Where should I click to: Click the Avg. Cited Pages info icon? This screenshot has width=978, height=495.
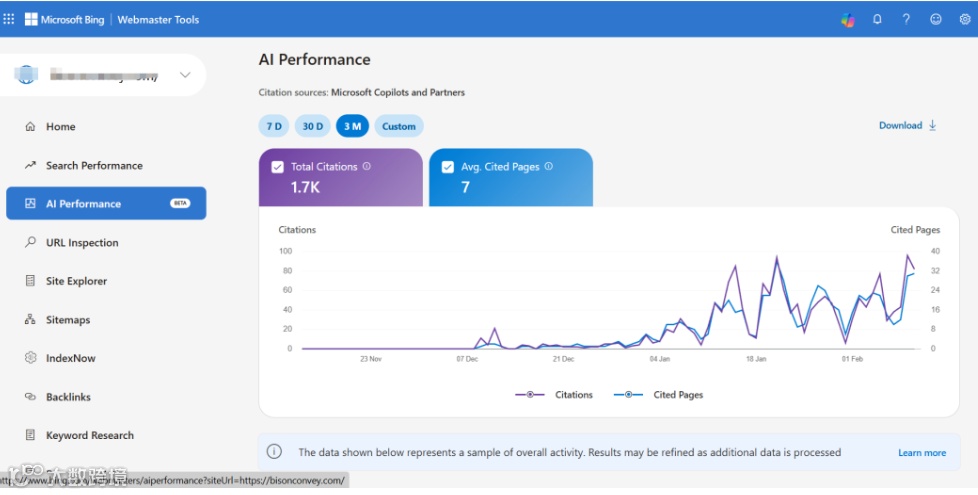pos(549,167)
